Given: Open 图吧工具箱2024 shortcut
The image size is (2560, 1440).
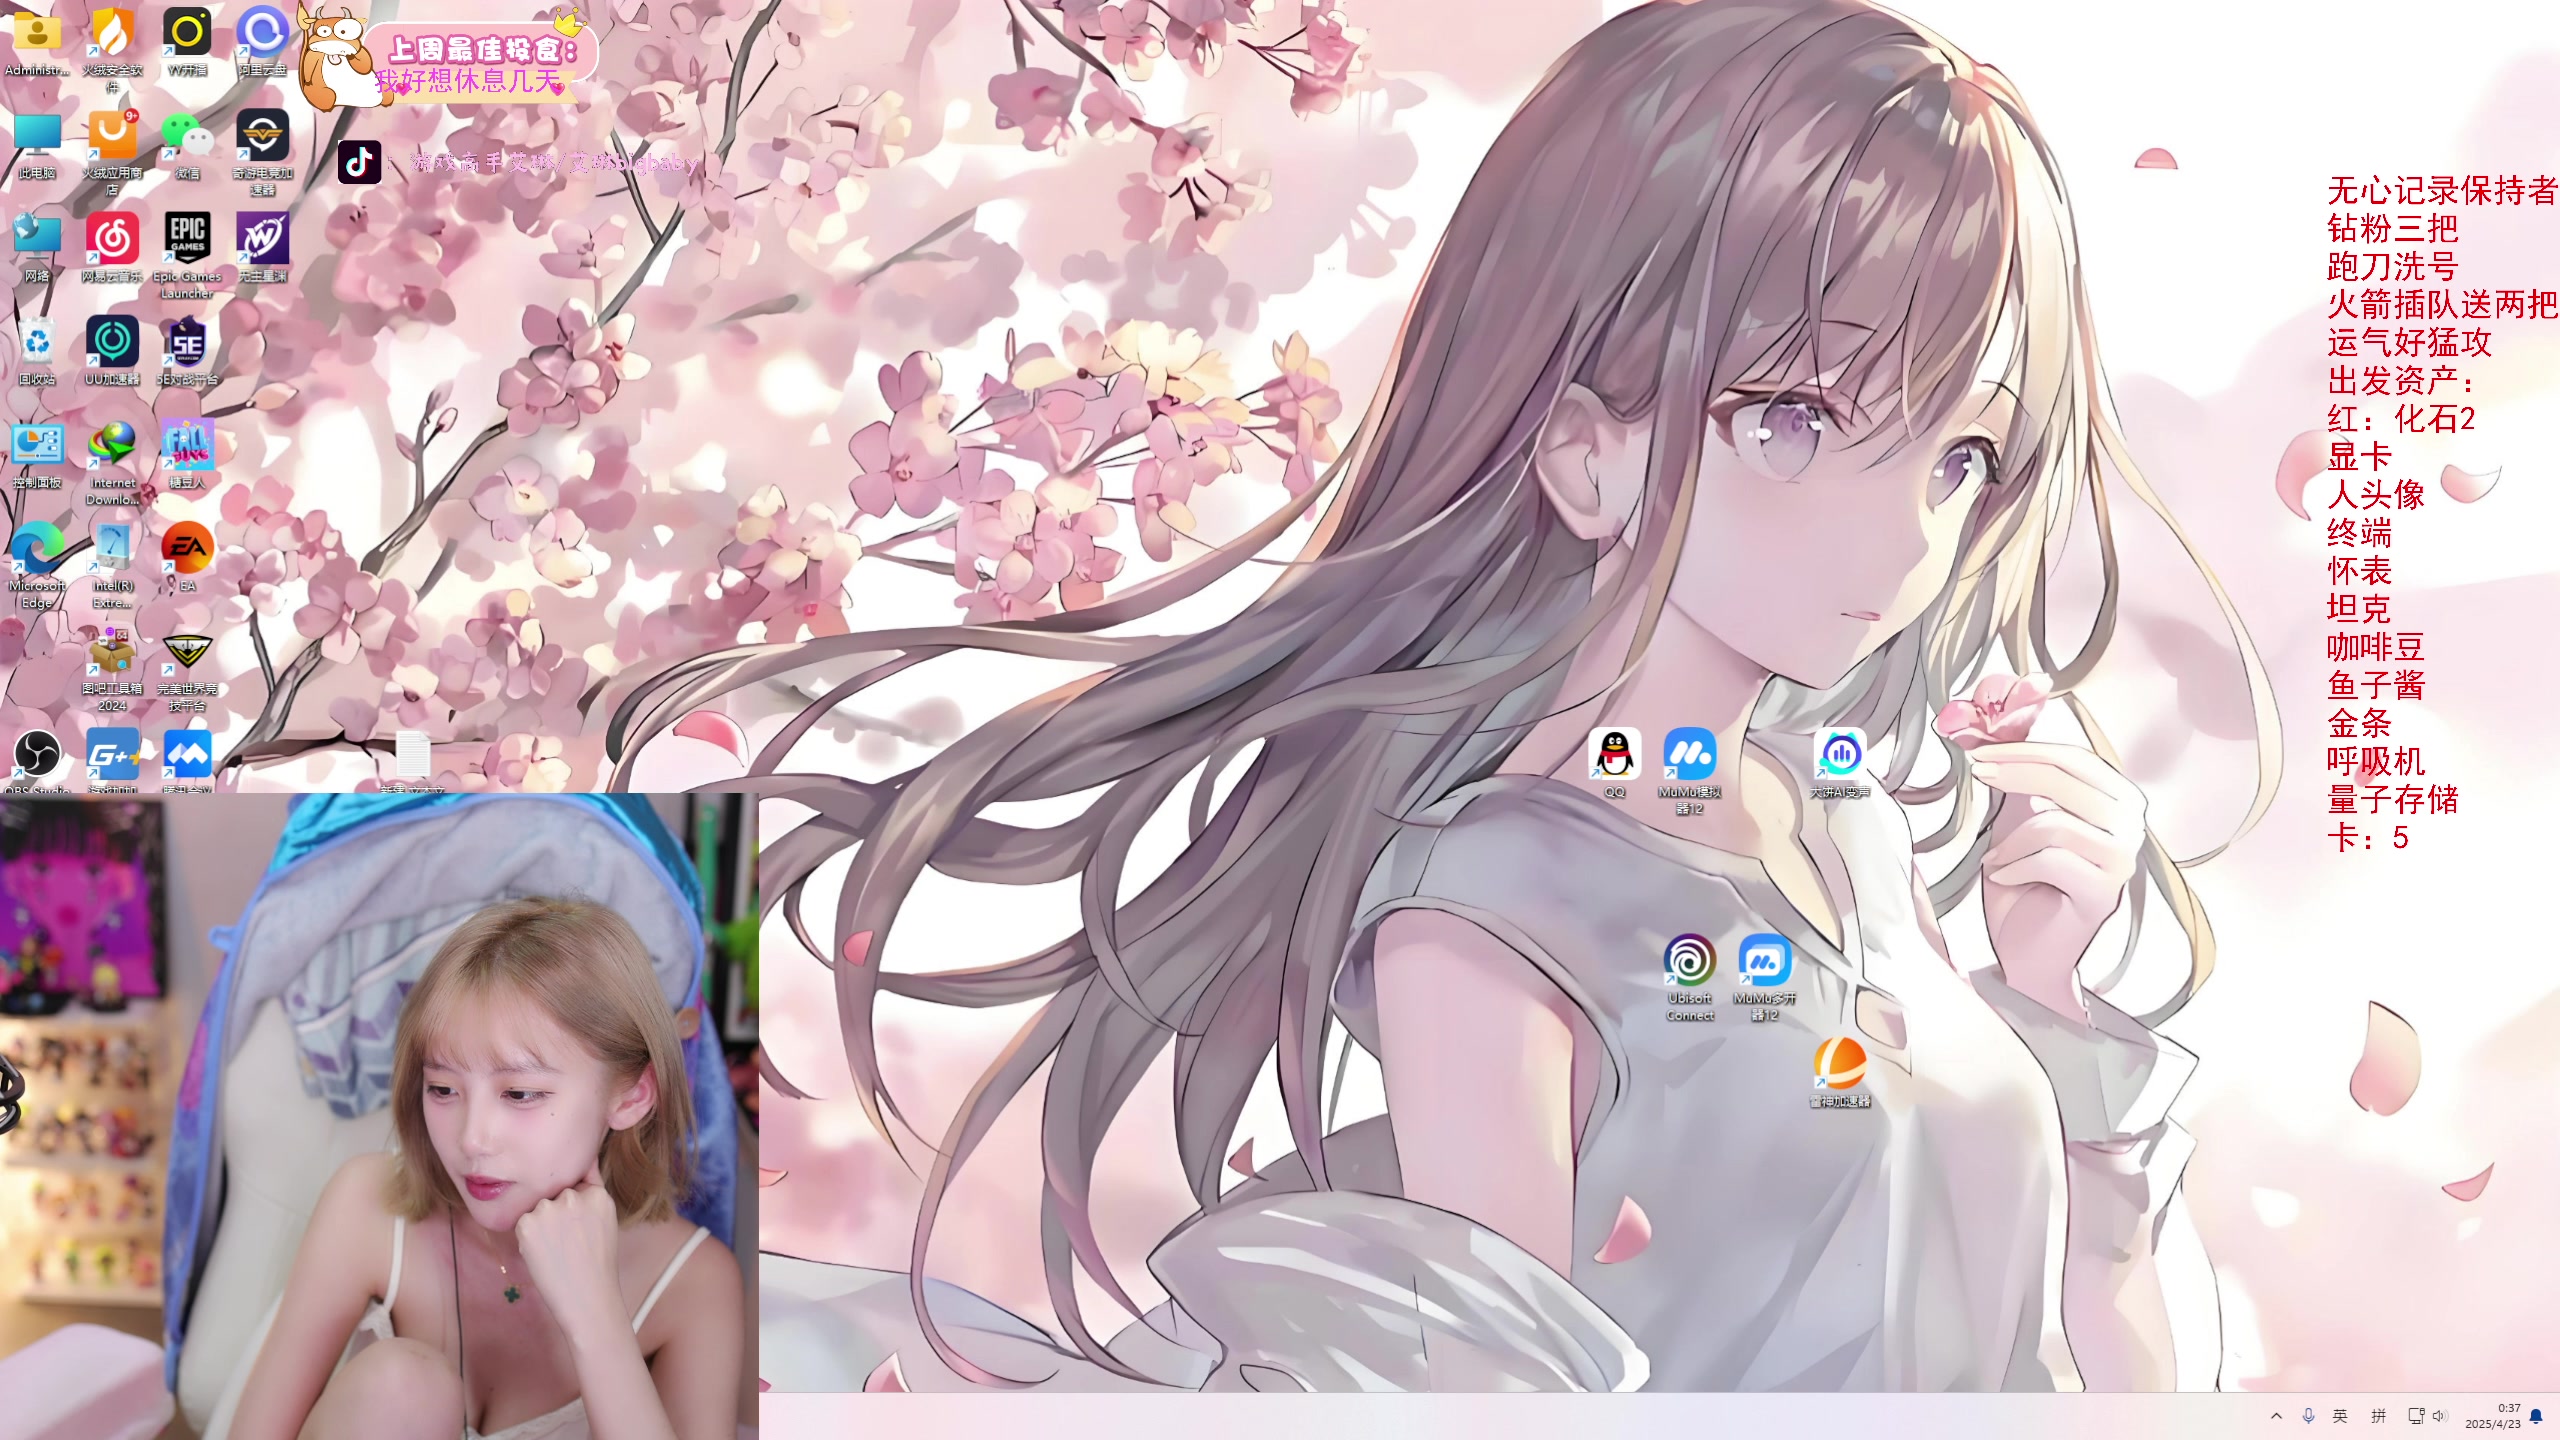Looking at the screenshot, I should pyautogui.click(x=112, y=670).
